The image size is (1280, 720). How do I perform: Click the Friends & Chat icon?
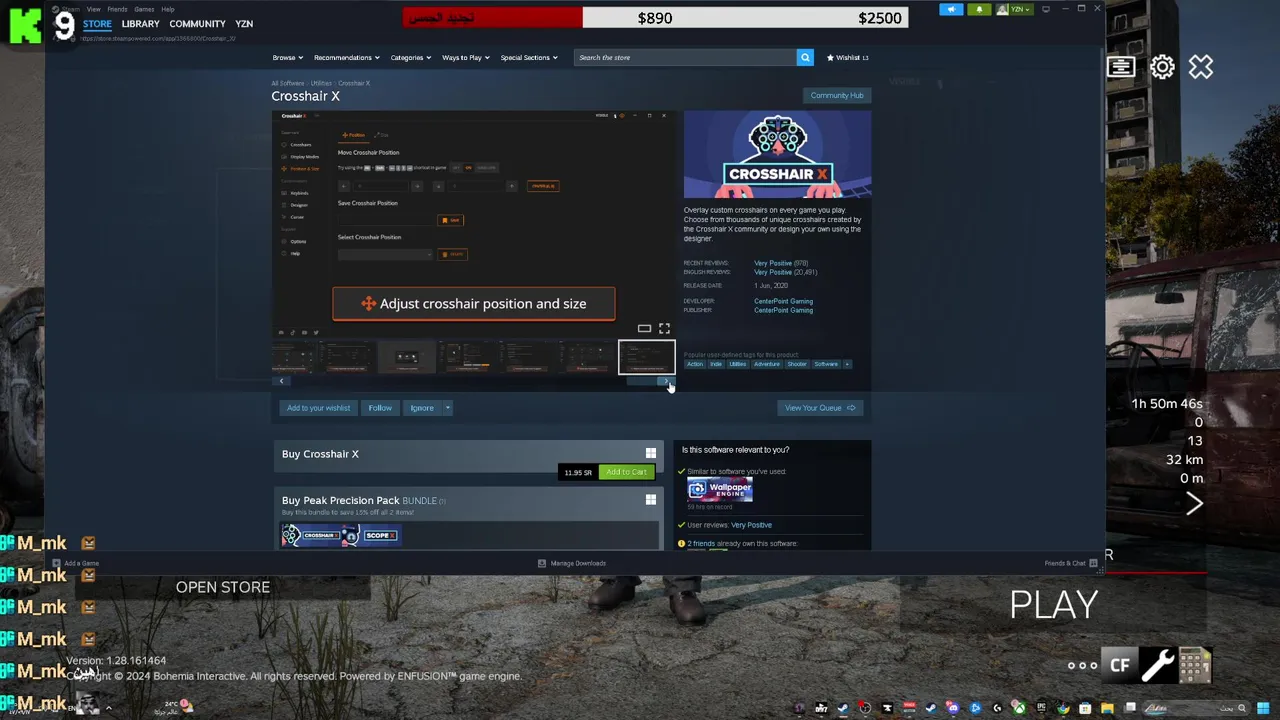(1093, 563)
